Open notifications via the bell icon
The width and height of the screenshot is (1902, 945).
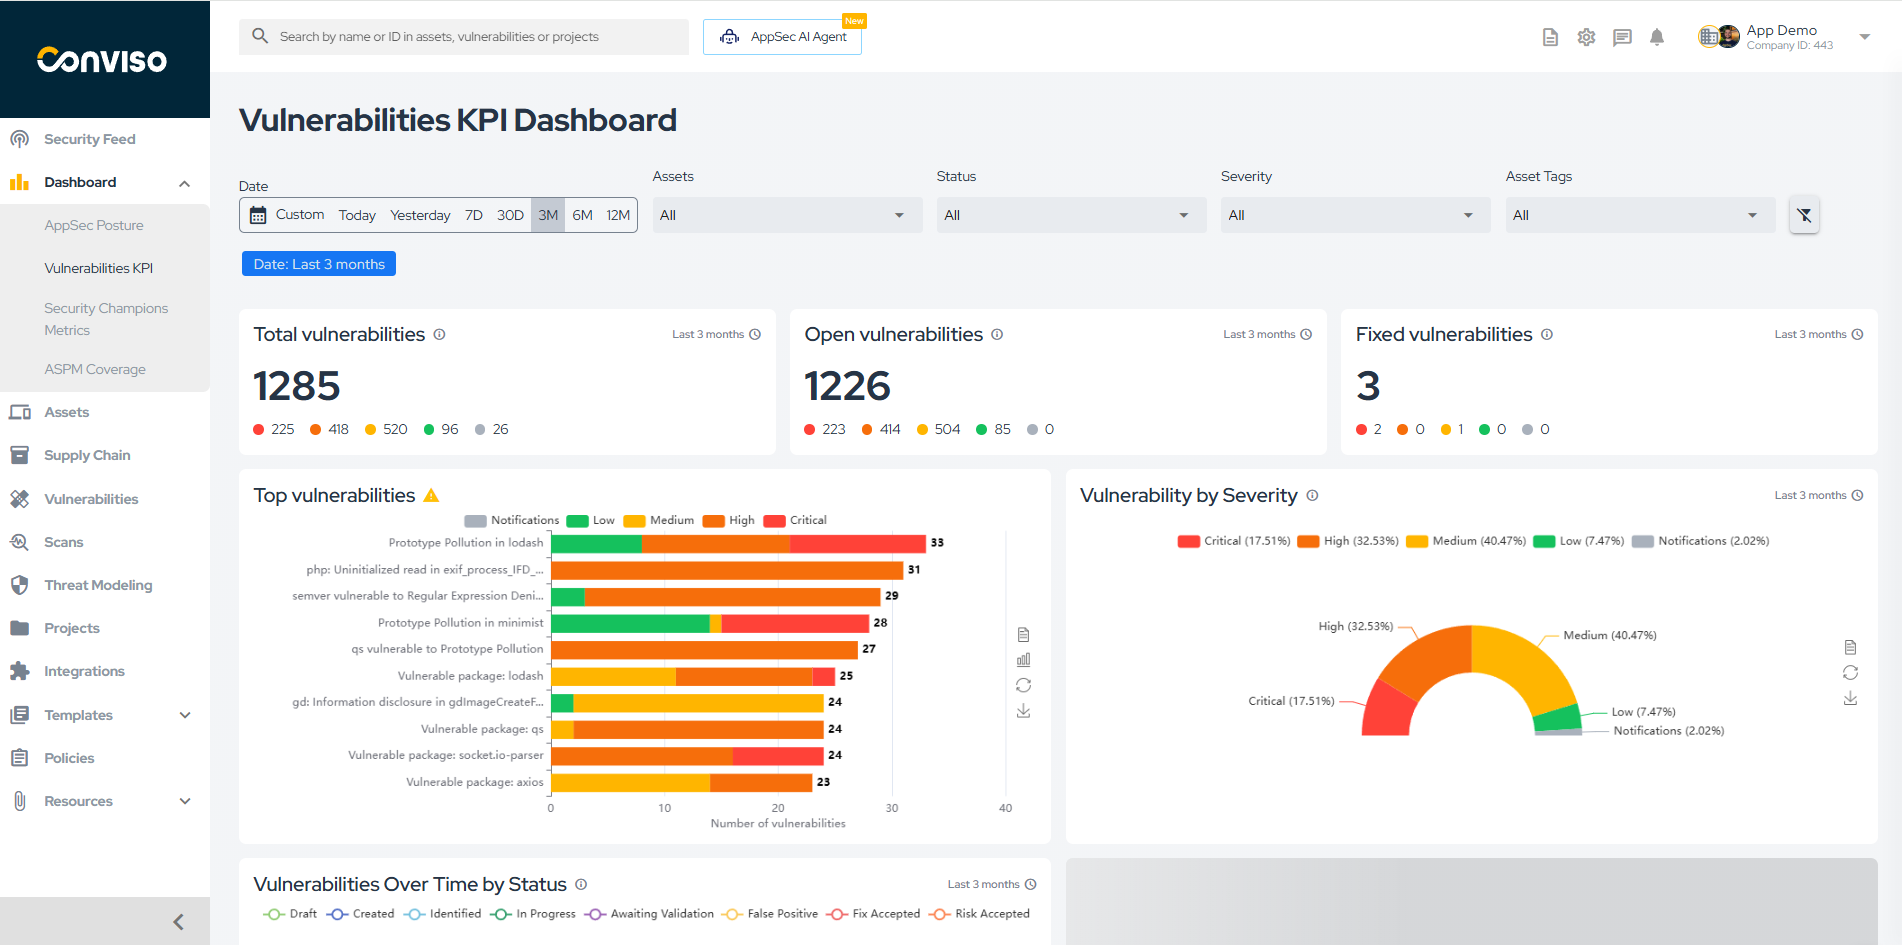[1657, 36]
